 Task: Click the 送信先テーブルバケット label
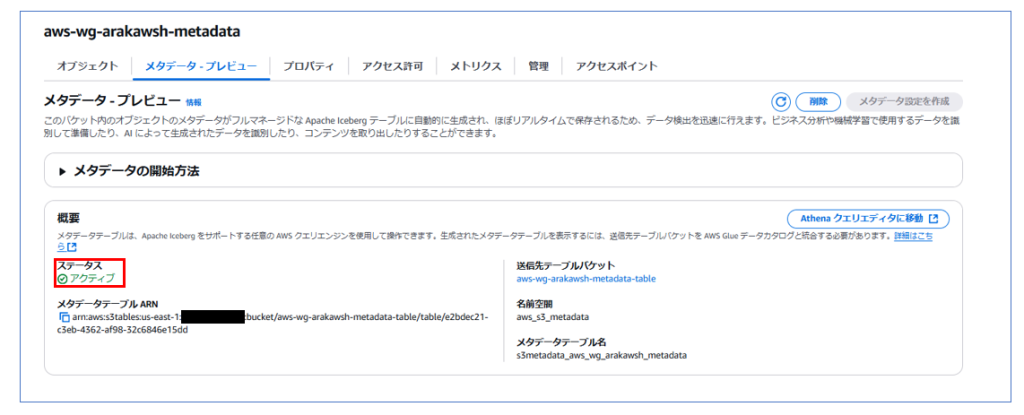point(566,265)
